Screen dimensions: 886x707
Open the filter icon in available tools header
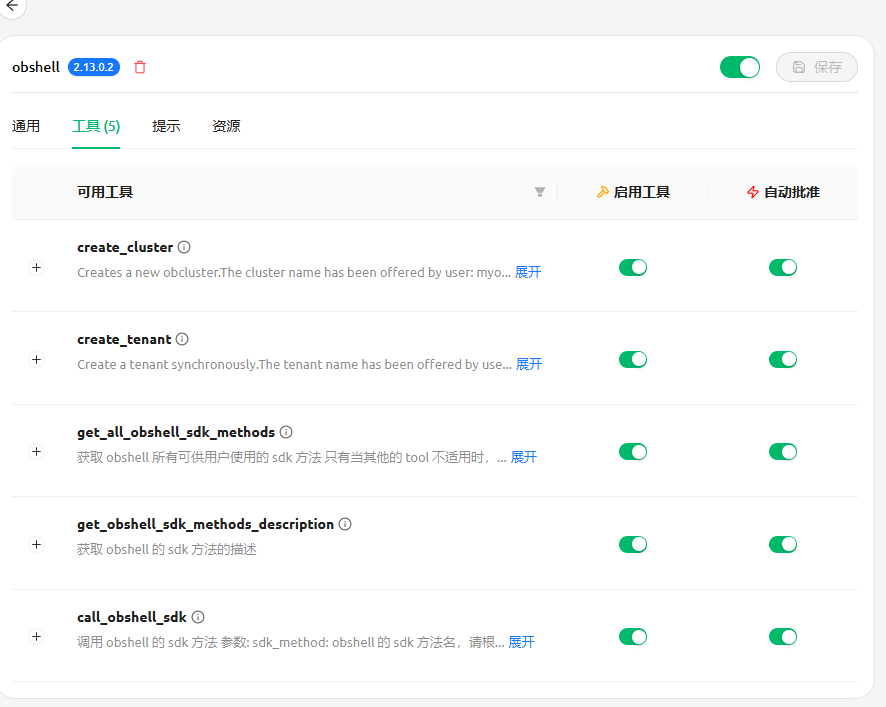click(540, 192)
